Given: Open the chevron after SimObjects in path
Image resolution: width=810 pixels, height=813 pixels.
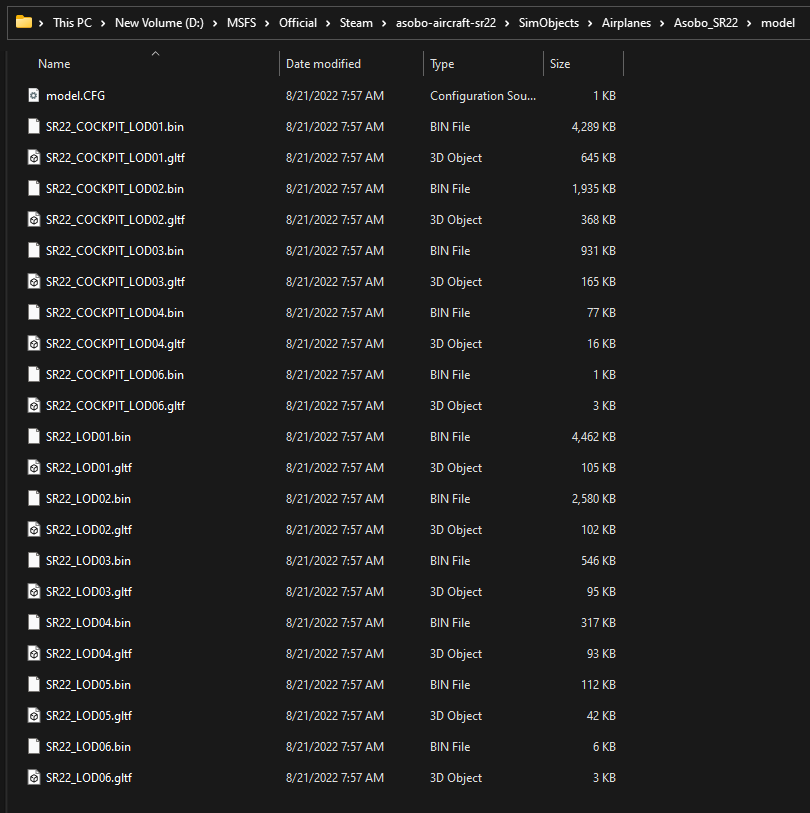Looking at the screenshot, I should click(590, 22).
